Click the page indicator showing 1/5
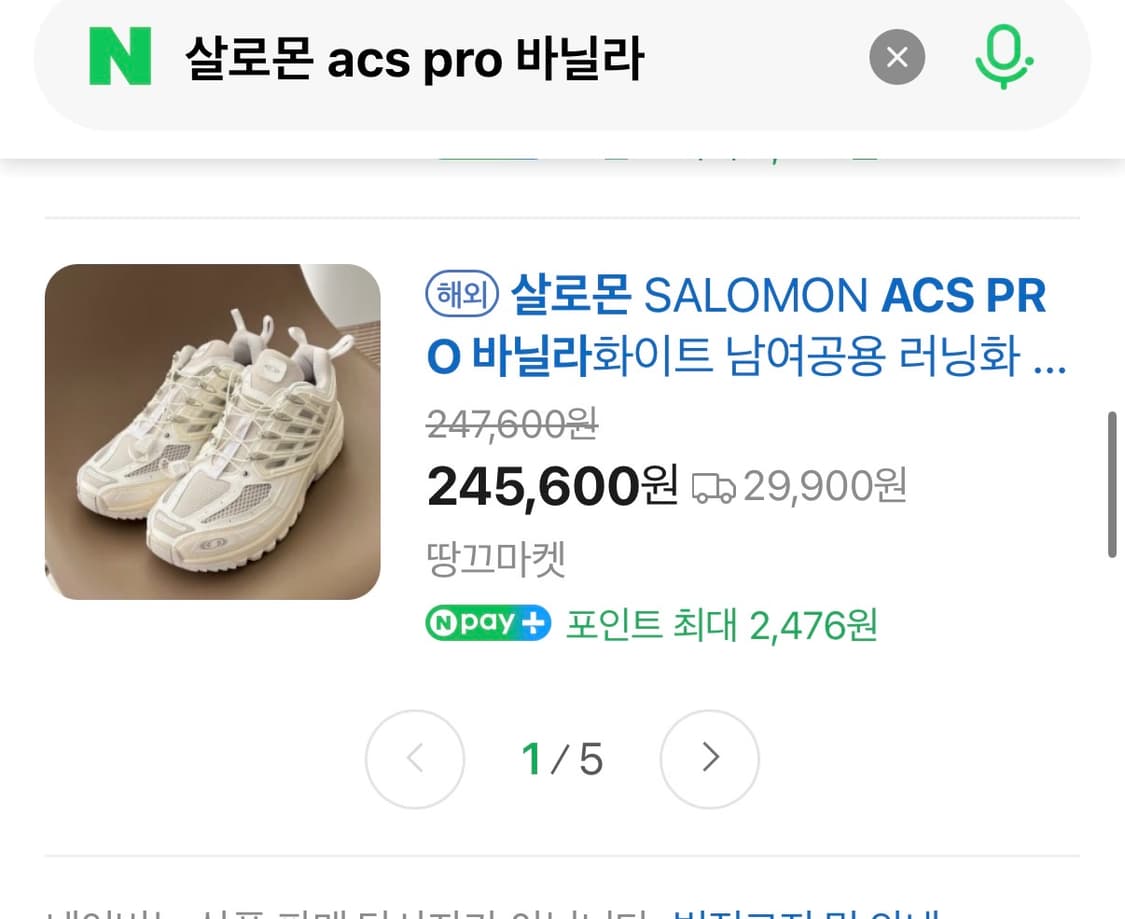 pos(562,759)
